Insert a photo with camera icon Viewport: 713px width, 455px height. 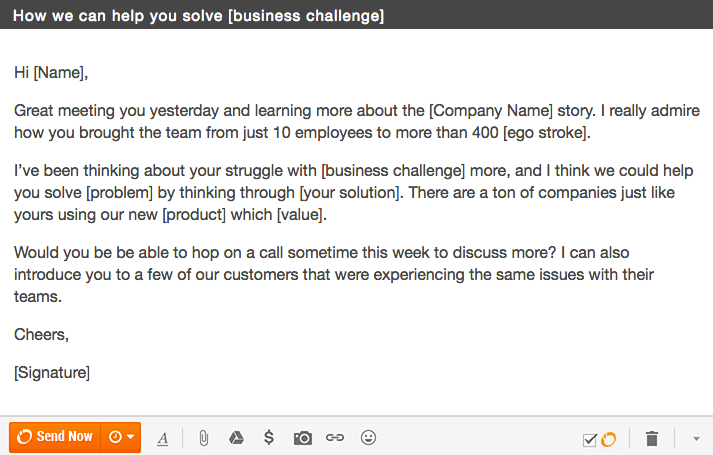click(302, 438)
